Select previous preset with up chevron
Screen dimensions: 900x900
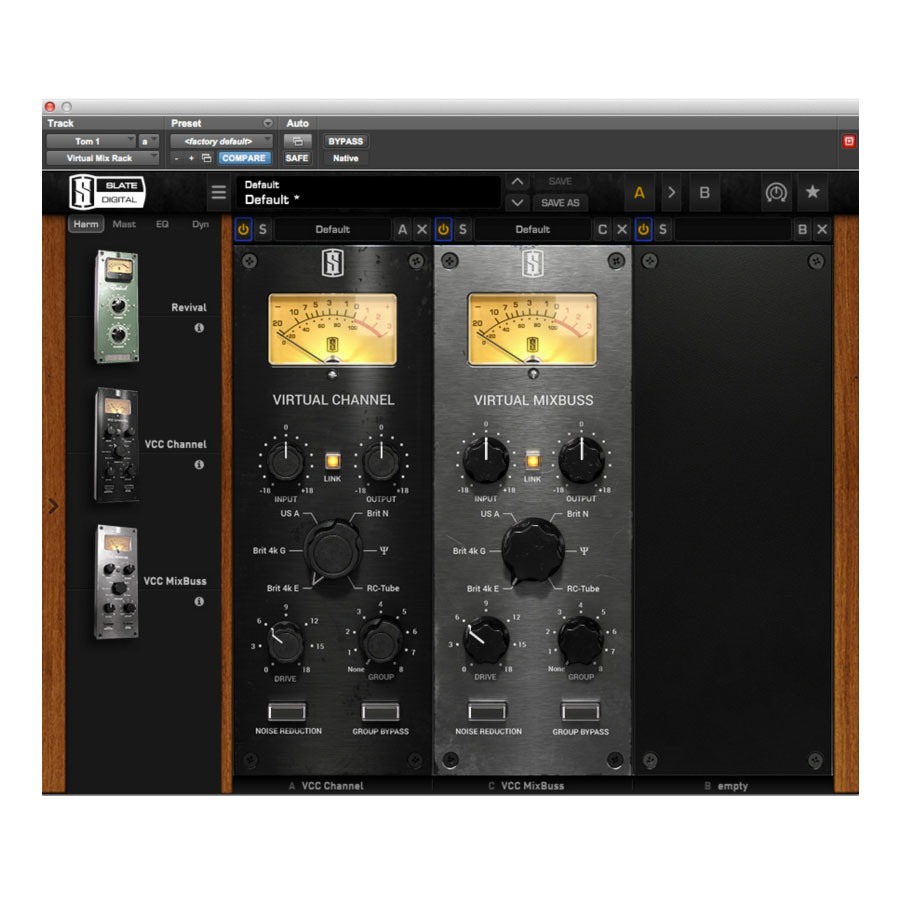coord(517,181)
